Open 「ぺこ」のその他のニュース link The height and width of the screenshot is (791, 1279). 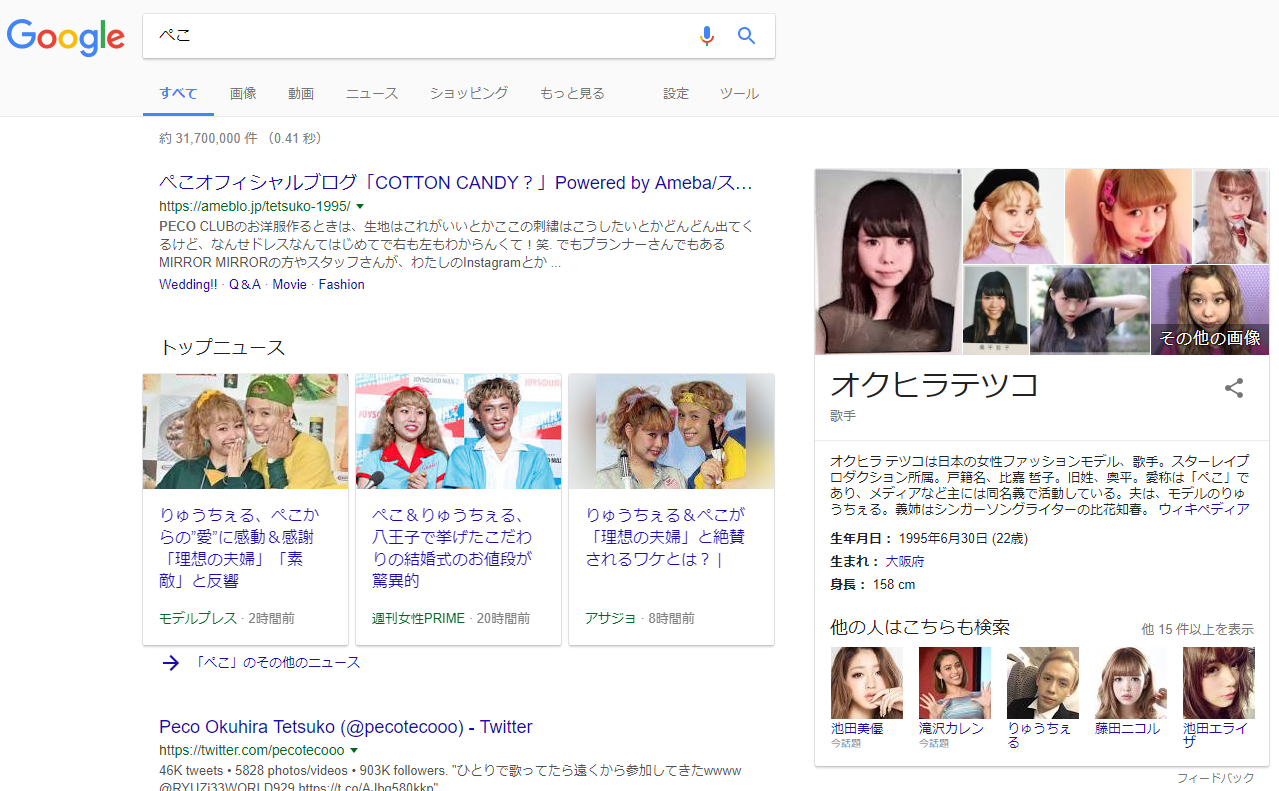(x=277, y=663)
